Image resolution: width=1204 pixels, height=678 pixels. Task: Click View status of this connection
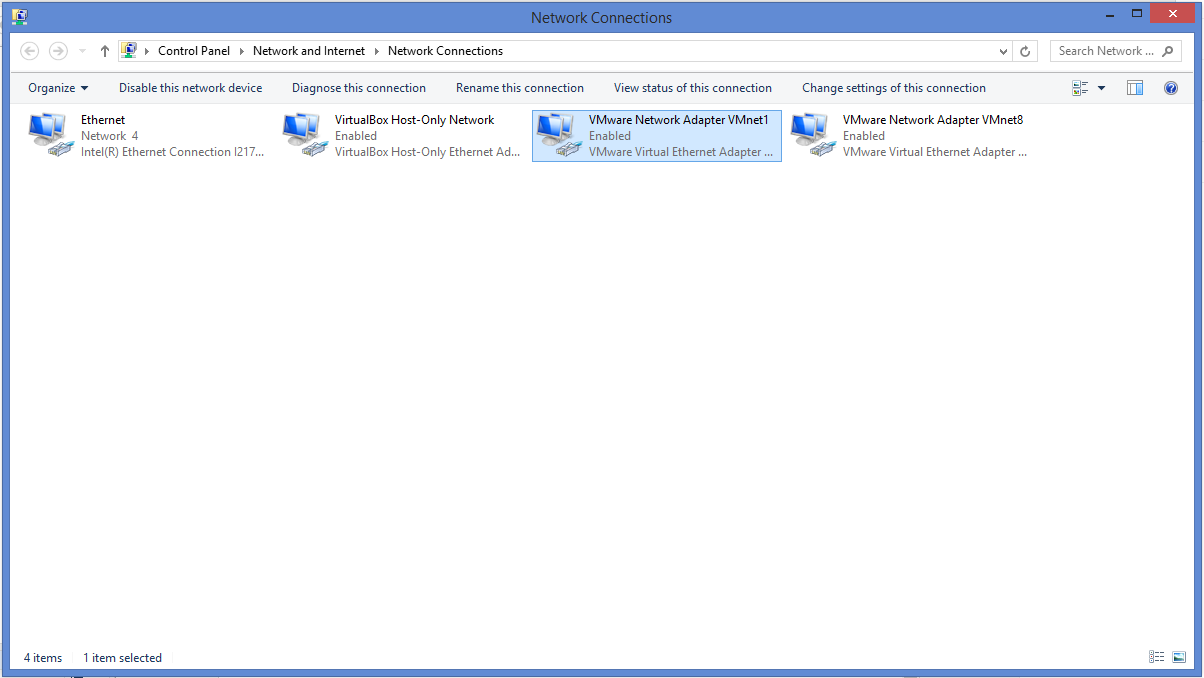[x=693, y=88]
